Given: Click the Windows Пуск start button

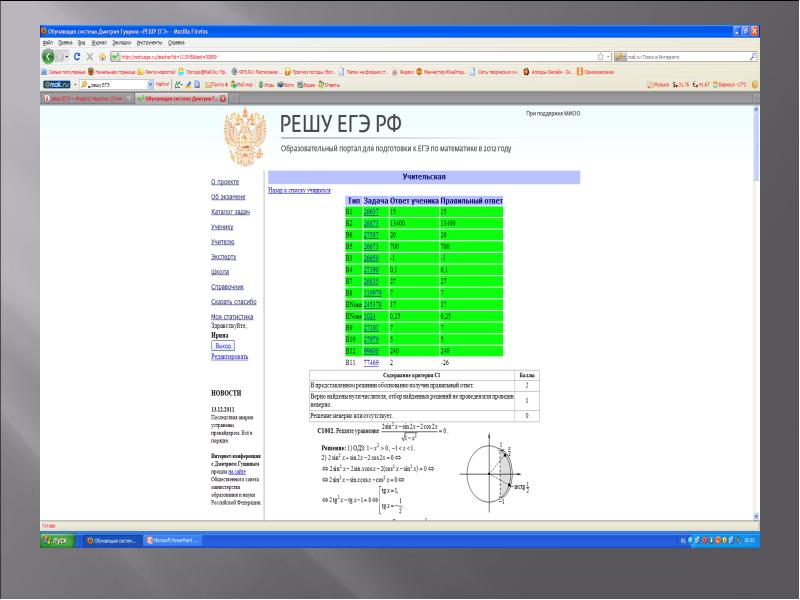Looking at the screenshot, I should pyautogui.click(x=58, y=540).
